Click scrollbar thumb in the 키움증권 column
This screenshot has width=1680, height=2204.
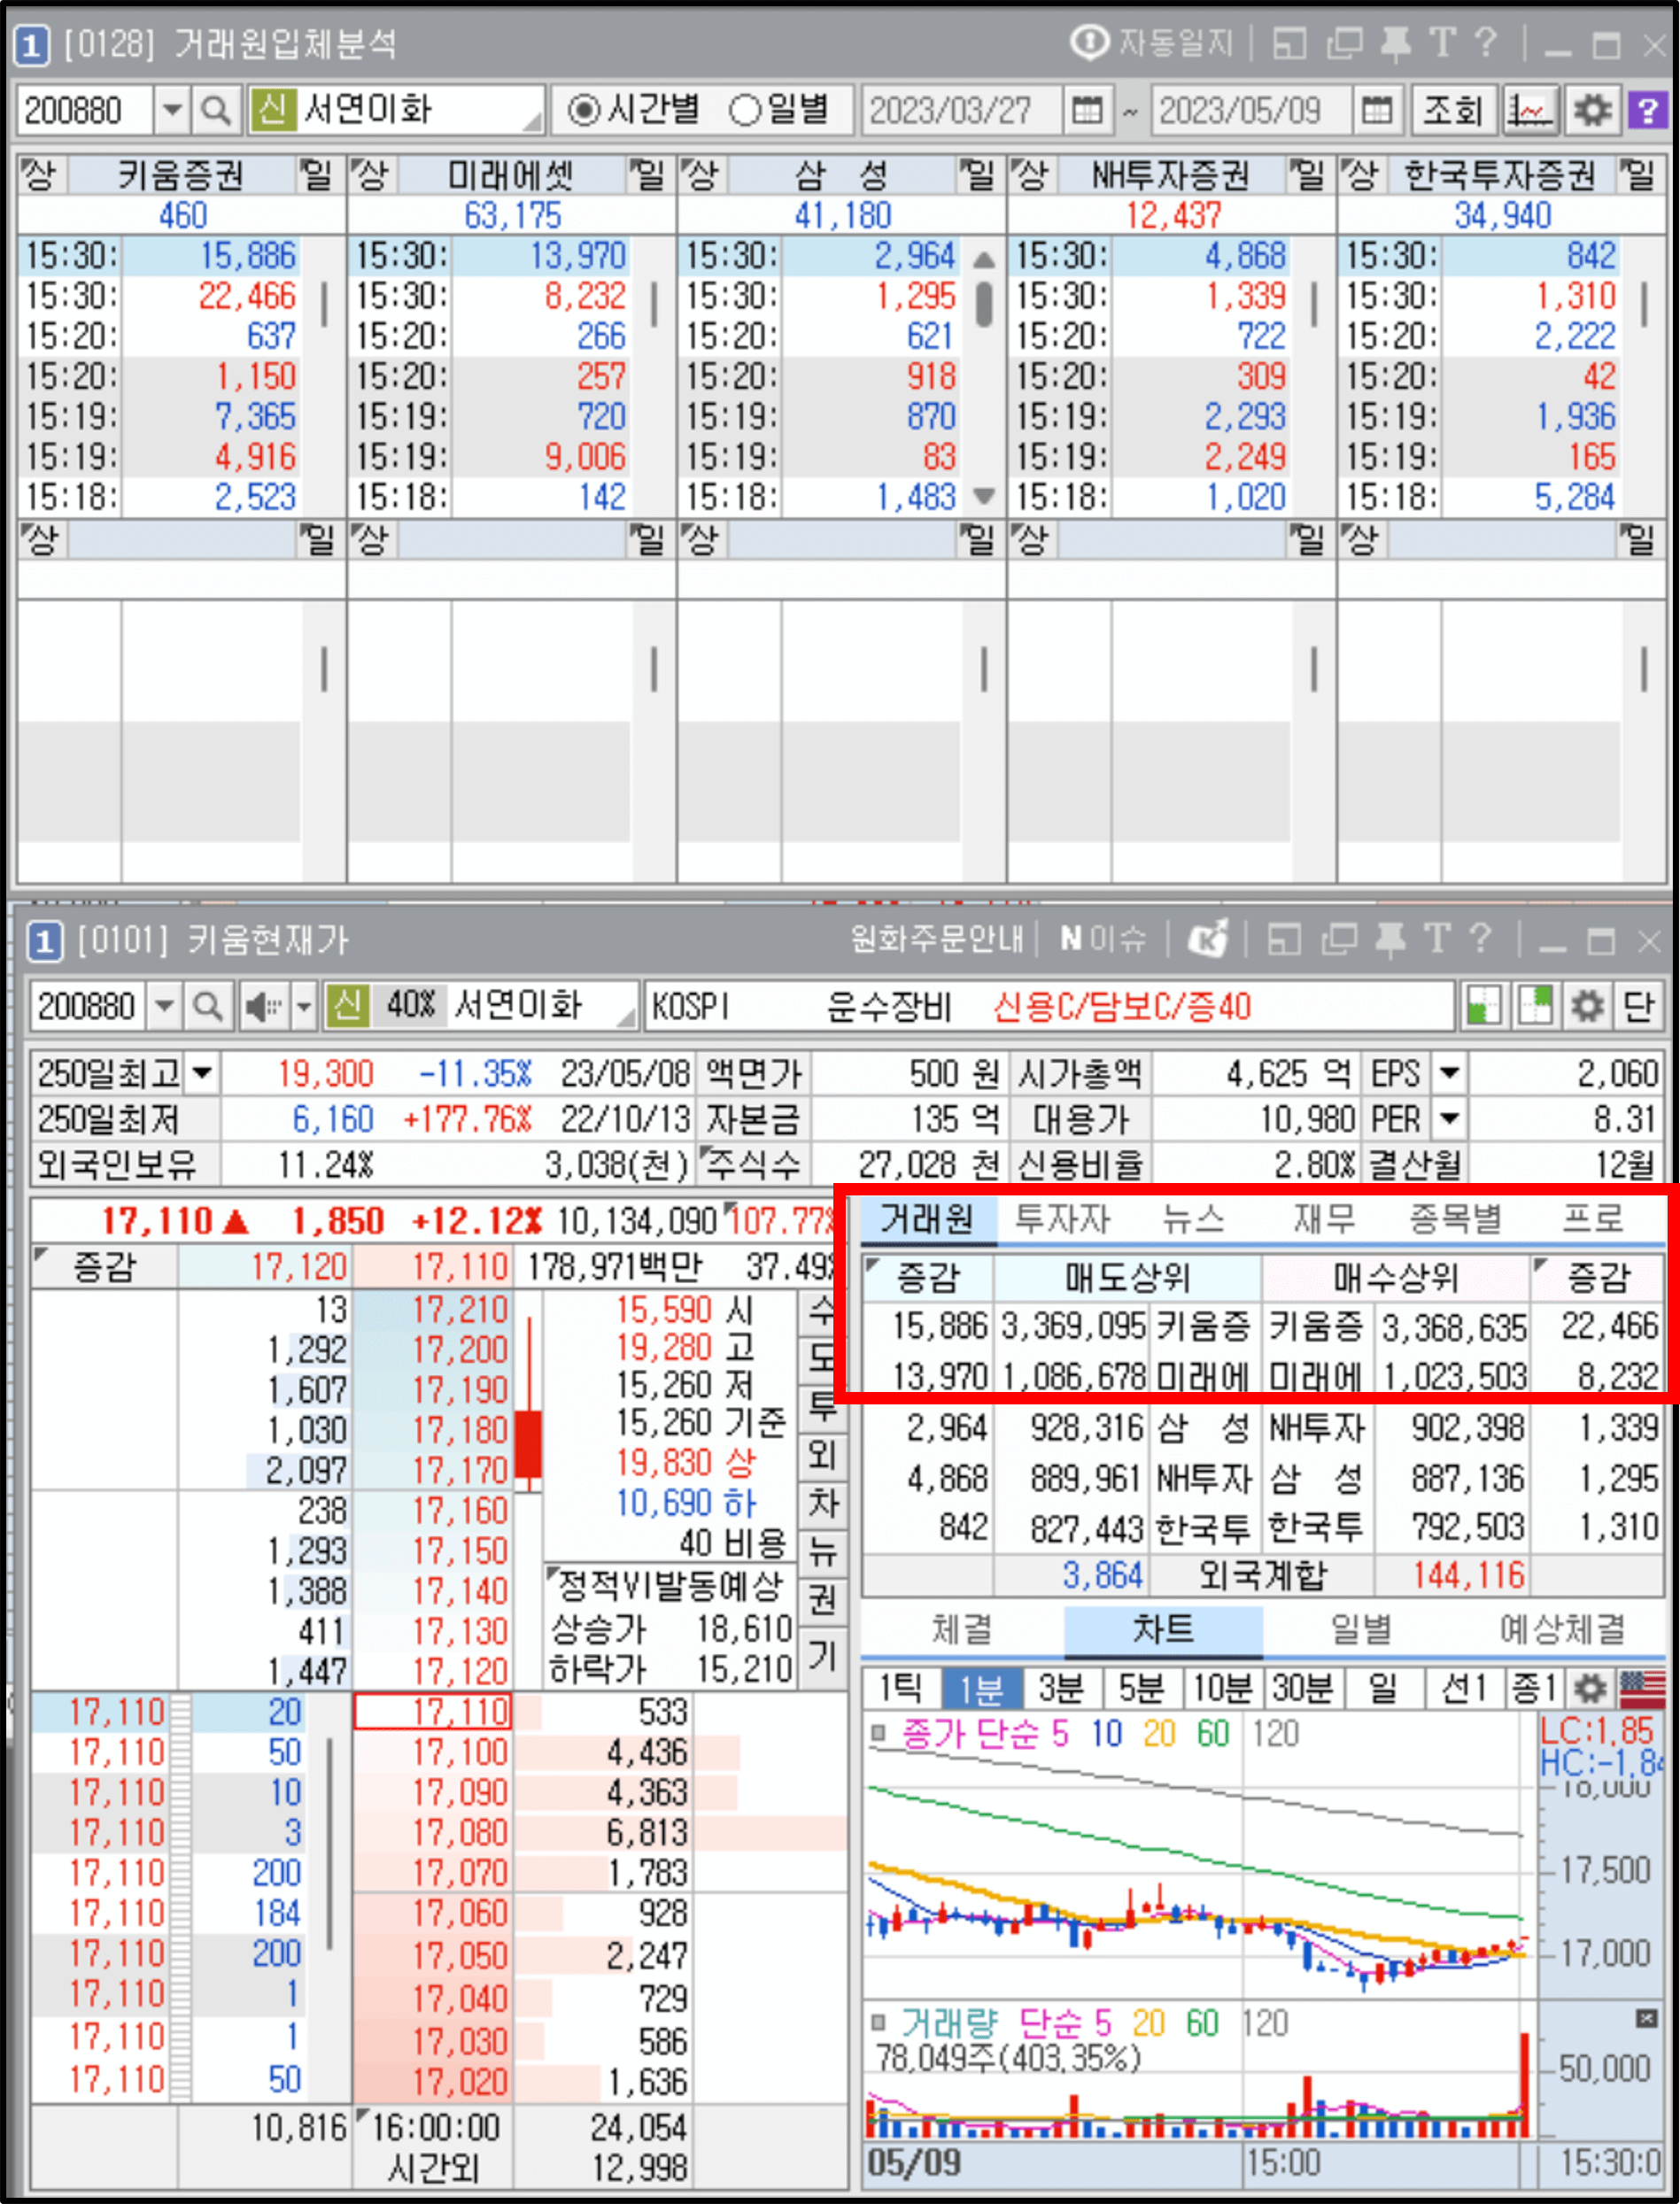point(324,304)
